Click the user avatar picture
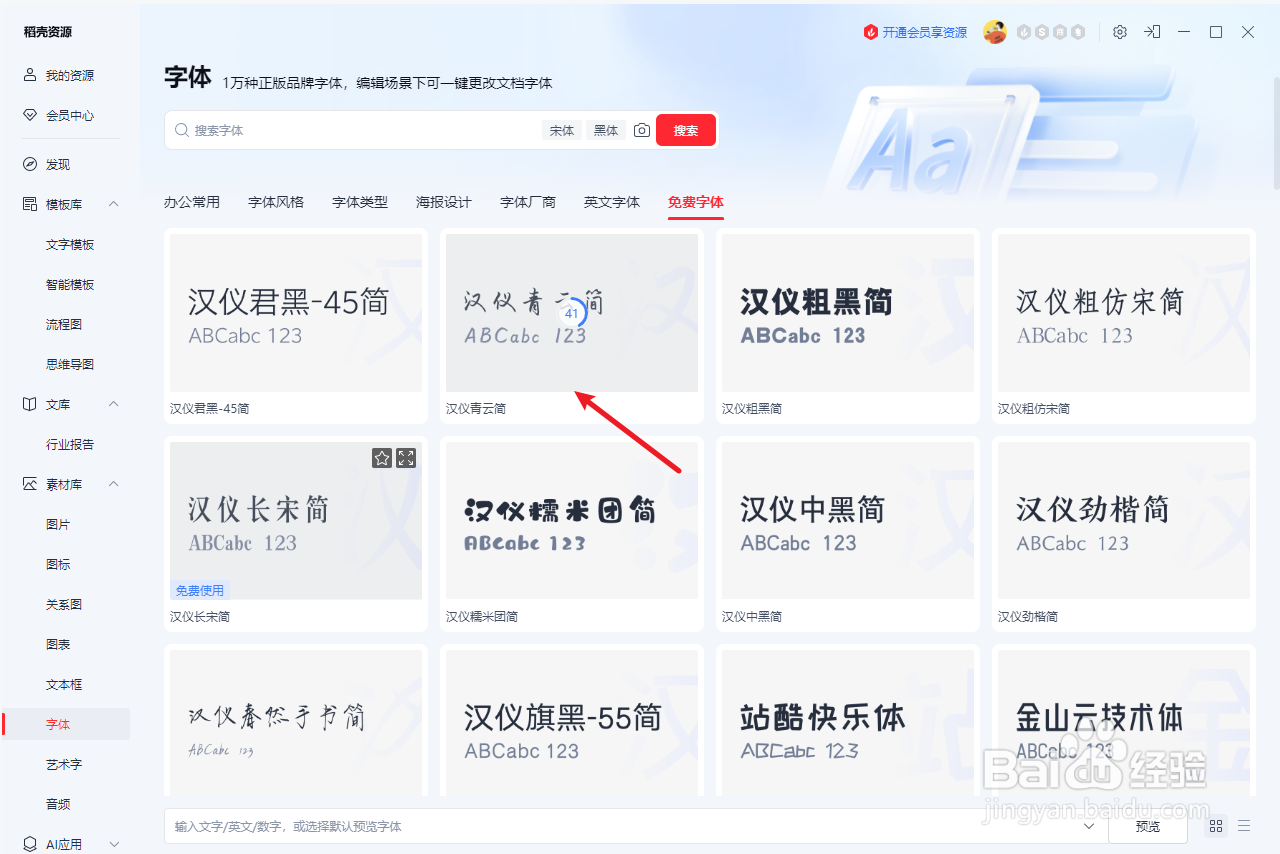Image resolution: width=1280 pixels, height=854 pixels. [994, 32]
